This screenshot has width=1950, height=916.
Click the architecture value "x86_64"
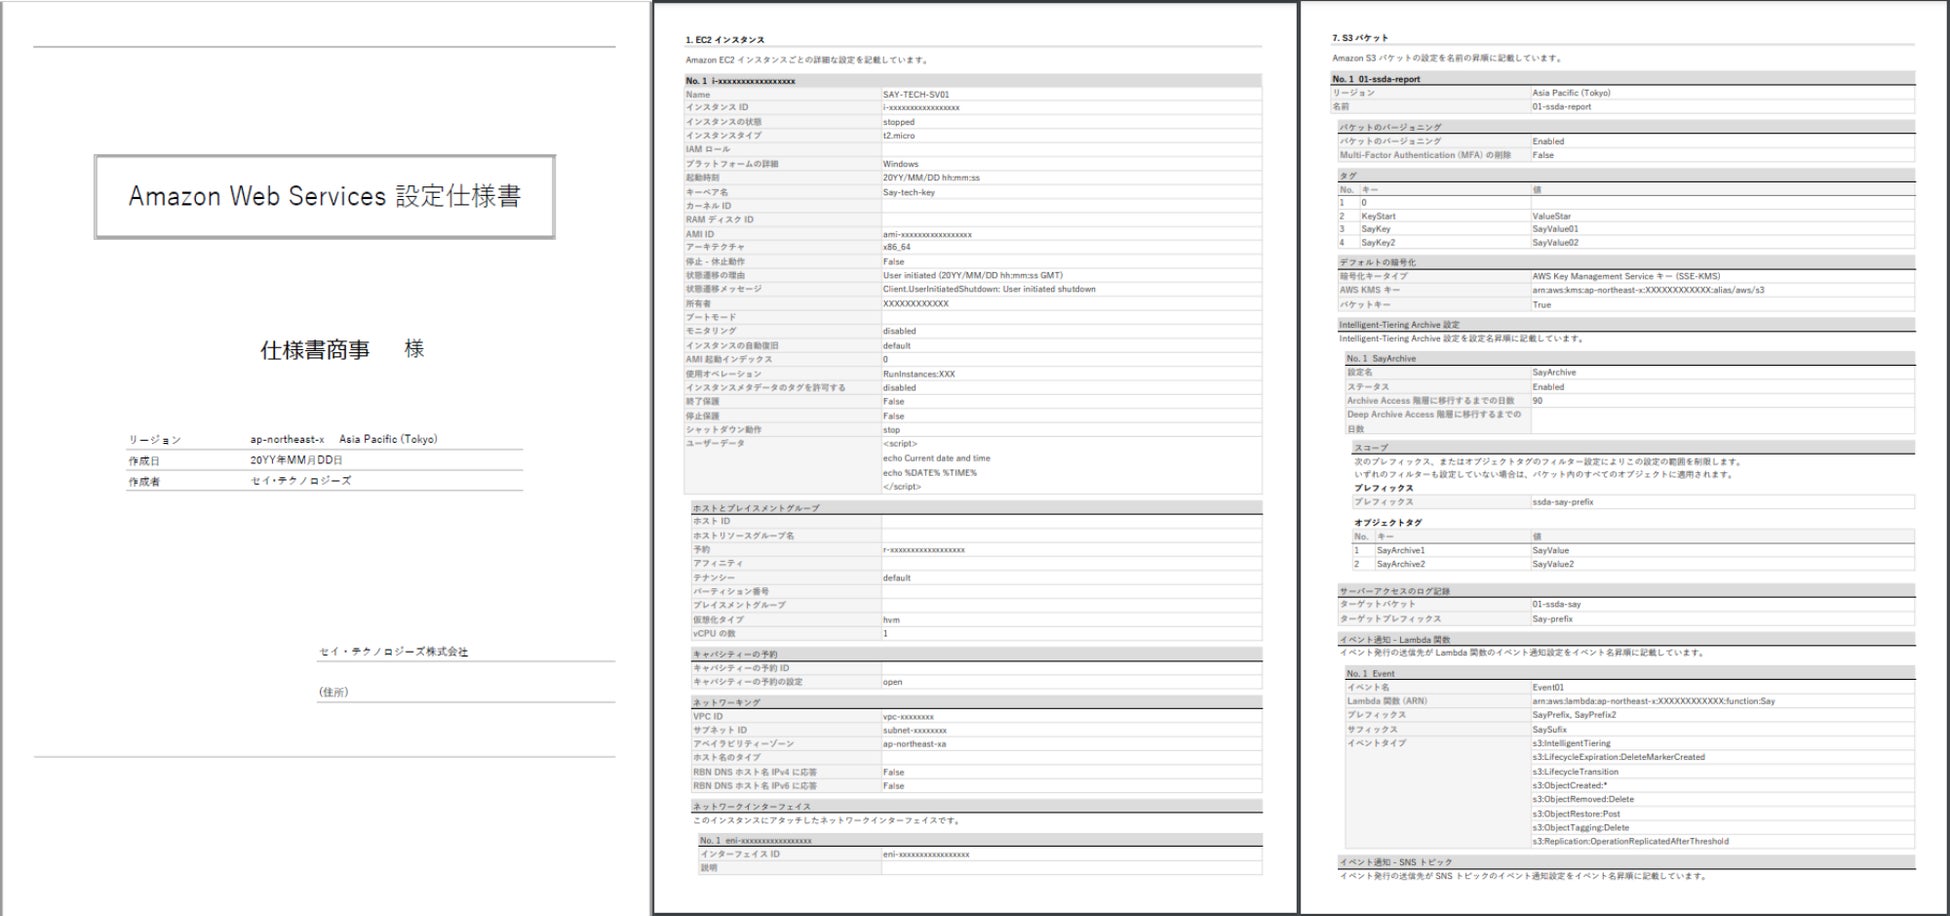tap(897, 247)
